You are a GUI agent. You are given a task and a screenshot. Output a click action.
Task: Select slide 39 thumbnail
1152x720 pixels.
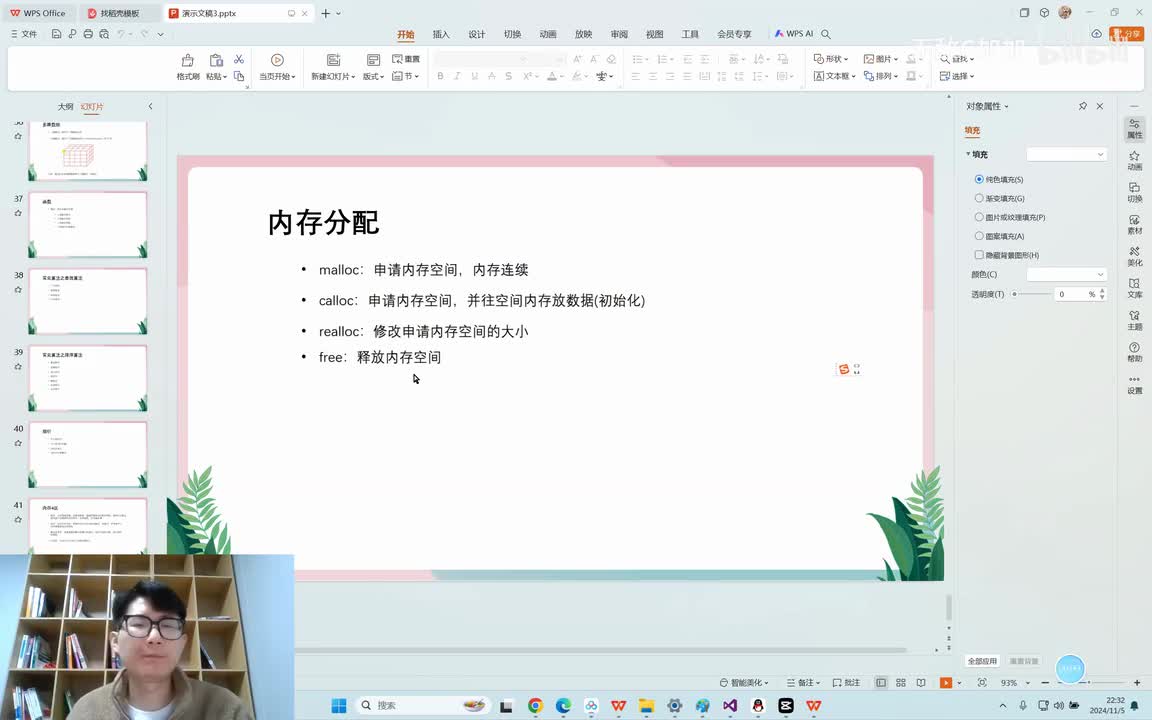coord(87,378)
